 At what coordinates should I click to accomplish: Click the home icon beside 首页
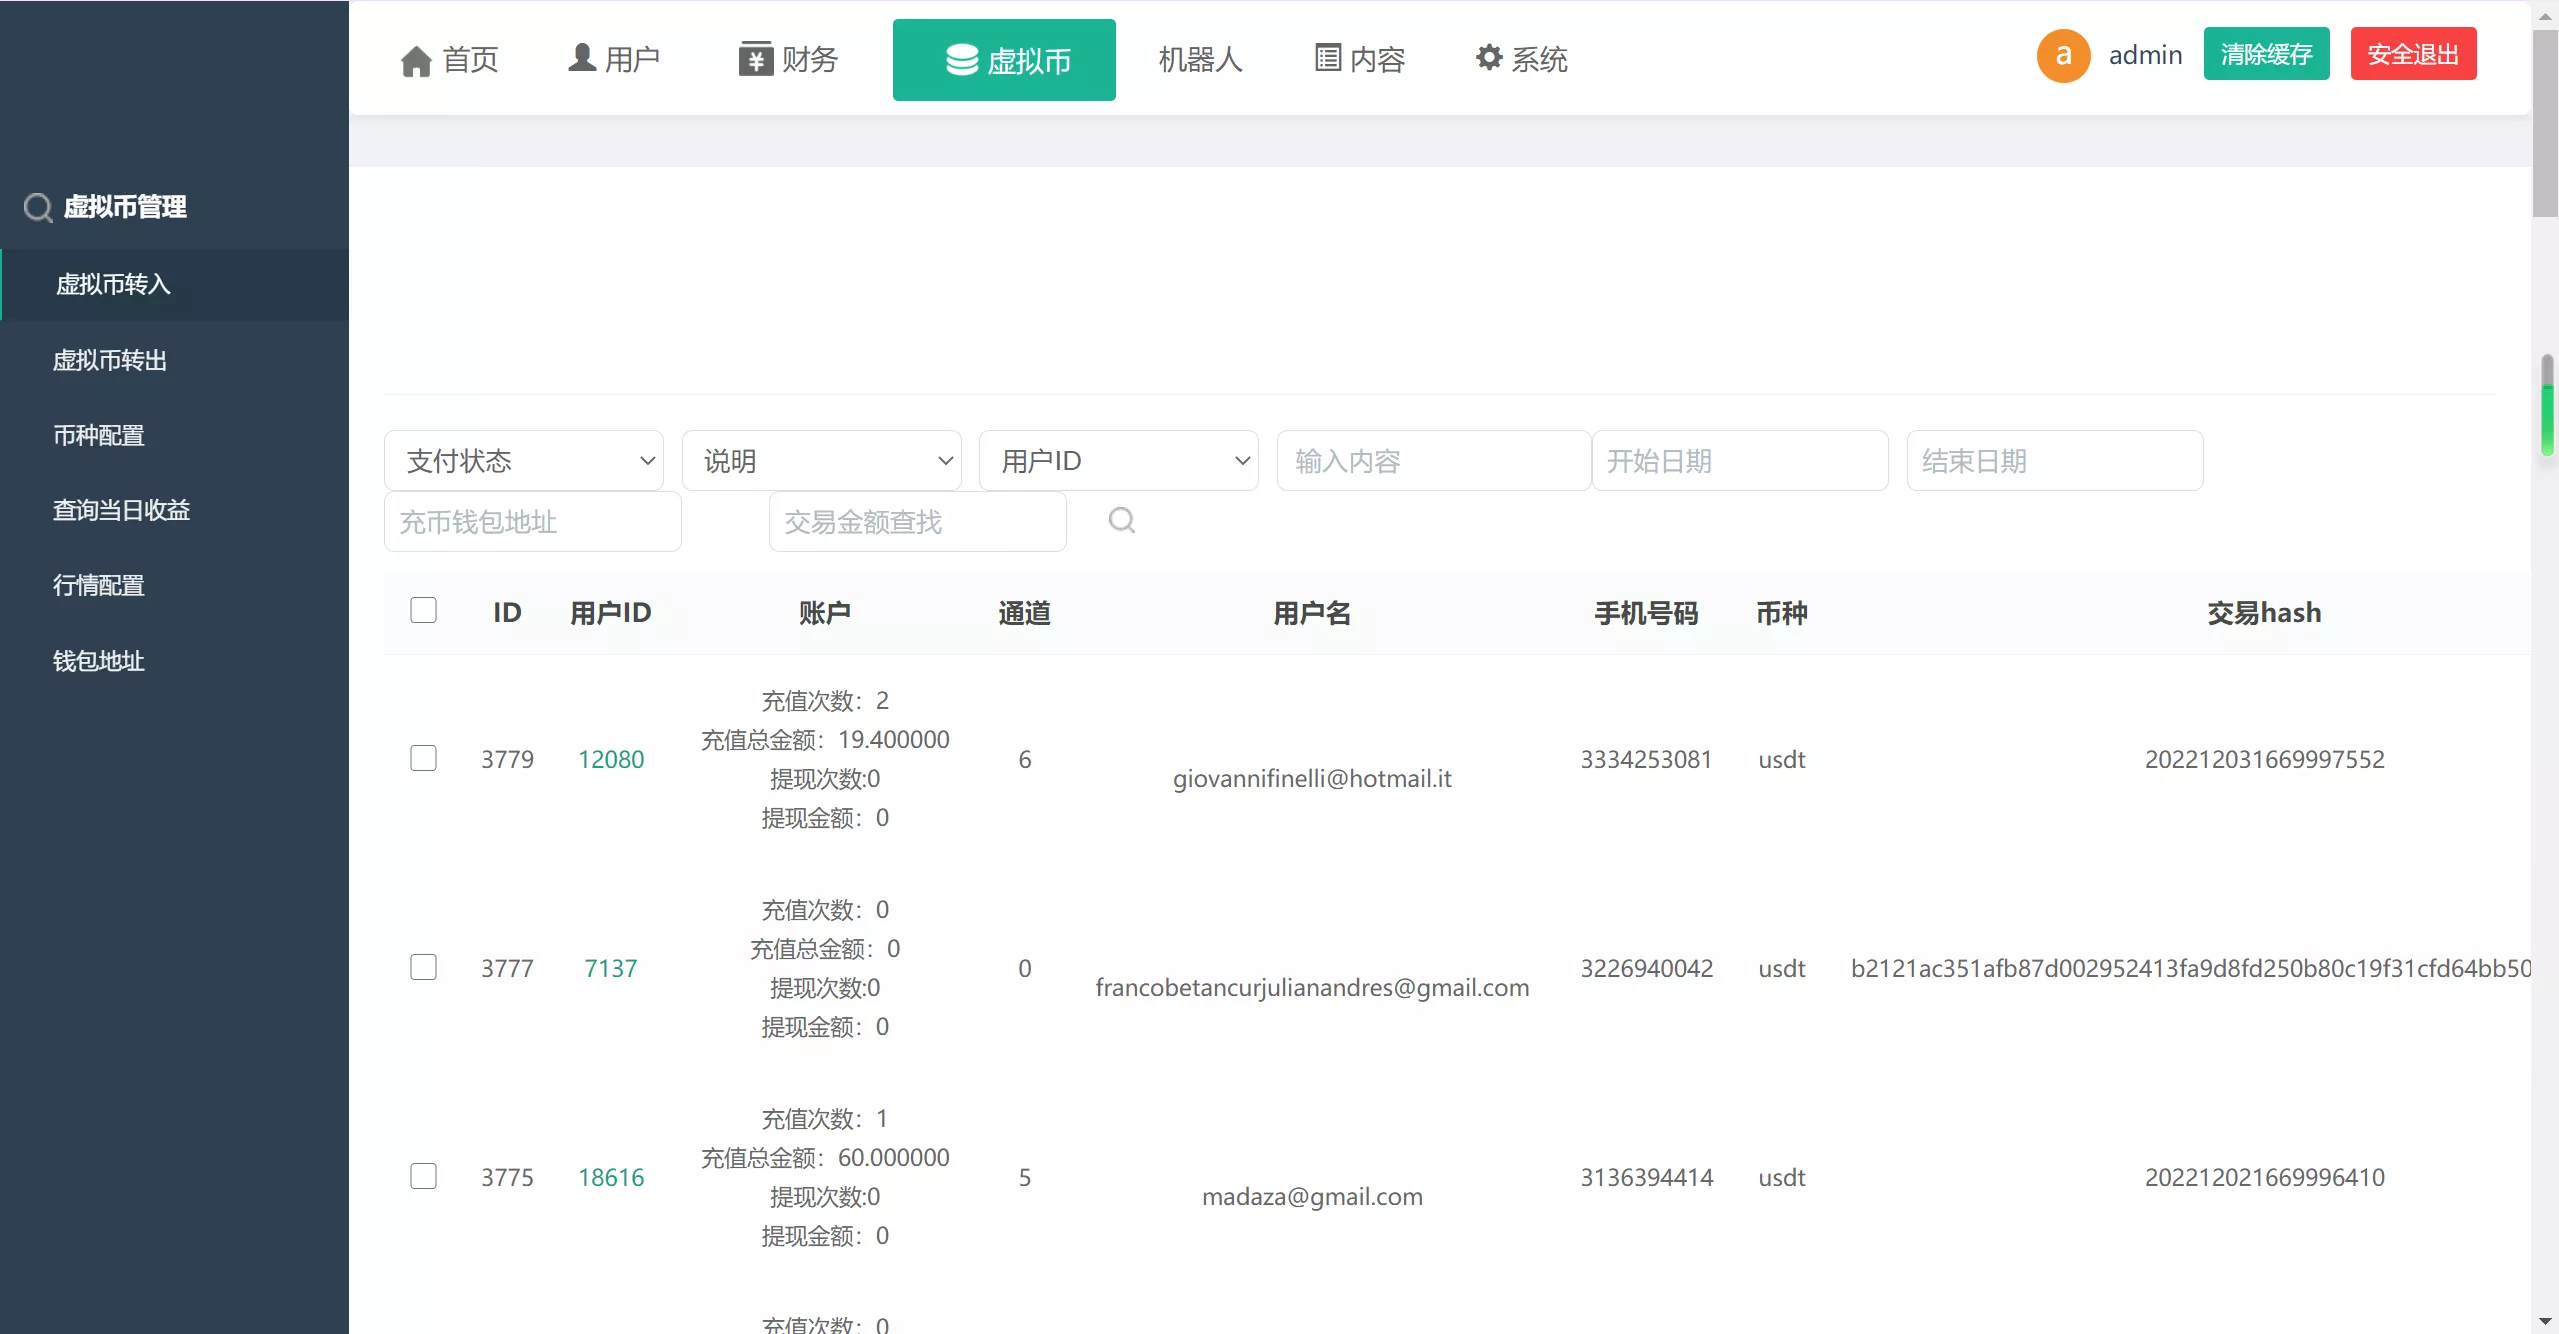(416, 61)
